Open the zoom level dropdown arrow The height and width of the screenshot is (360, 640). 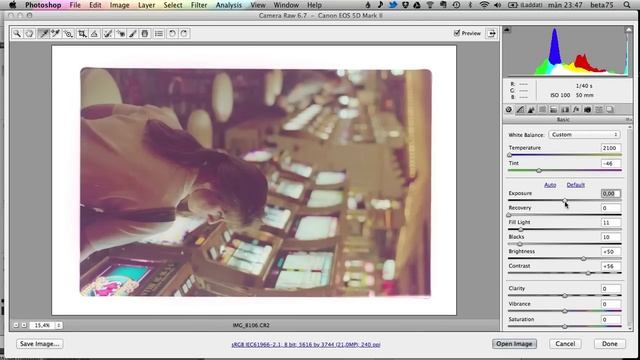[58, 325]
